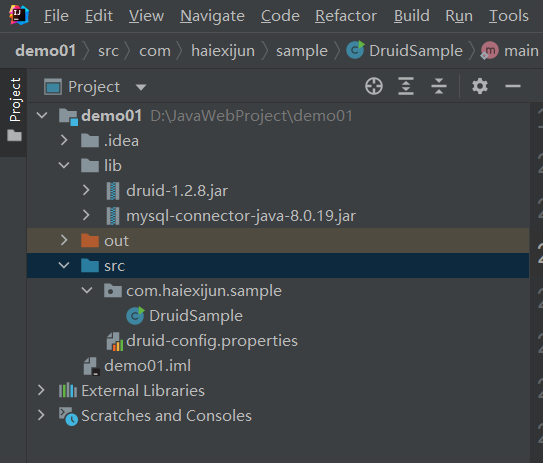Screen dimensions: 543x463
Task: Select mysql-connector-java-8.0.19.jar name
Action: click(241, 216)
